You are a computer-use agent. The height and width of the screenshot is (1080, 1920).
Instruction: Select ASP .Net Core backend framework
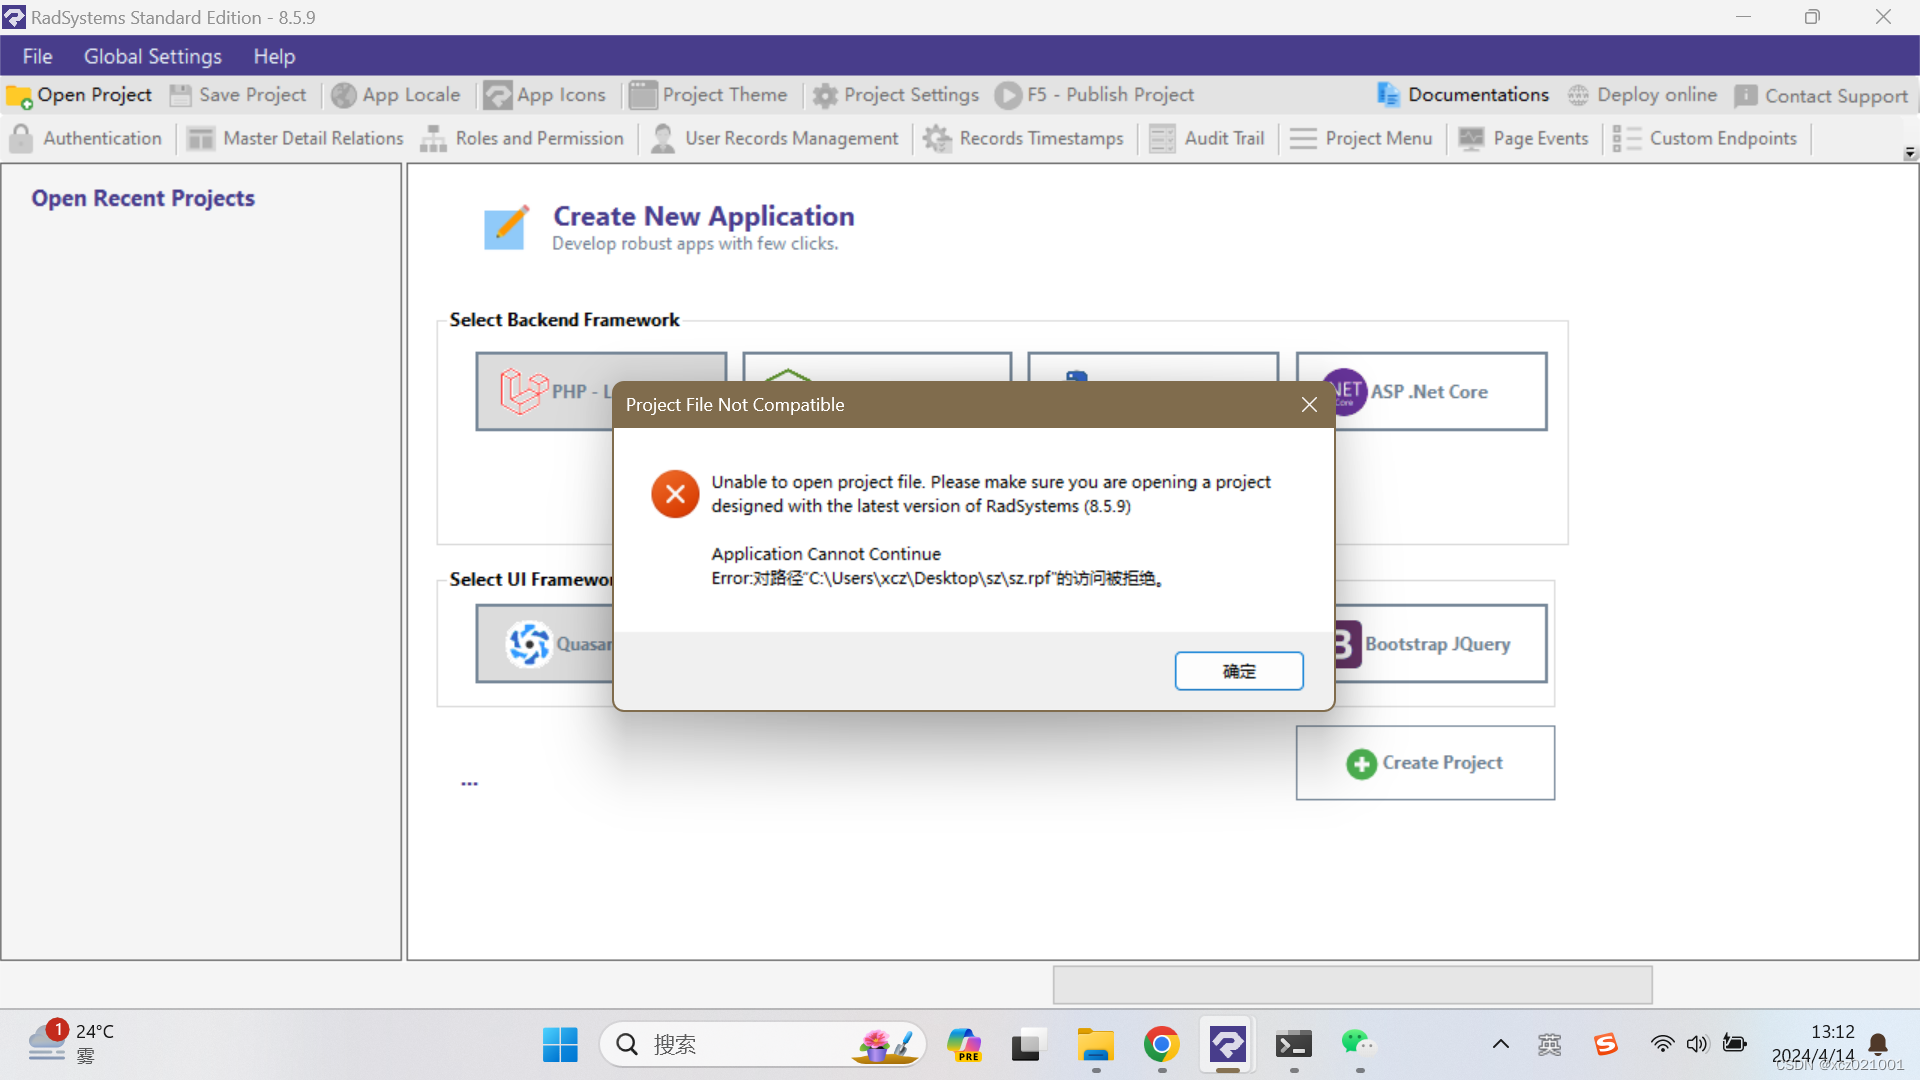[x=1421, y=391]
